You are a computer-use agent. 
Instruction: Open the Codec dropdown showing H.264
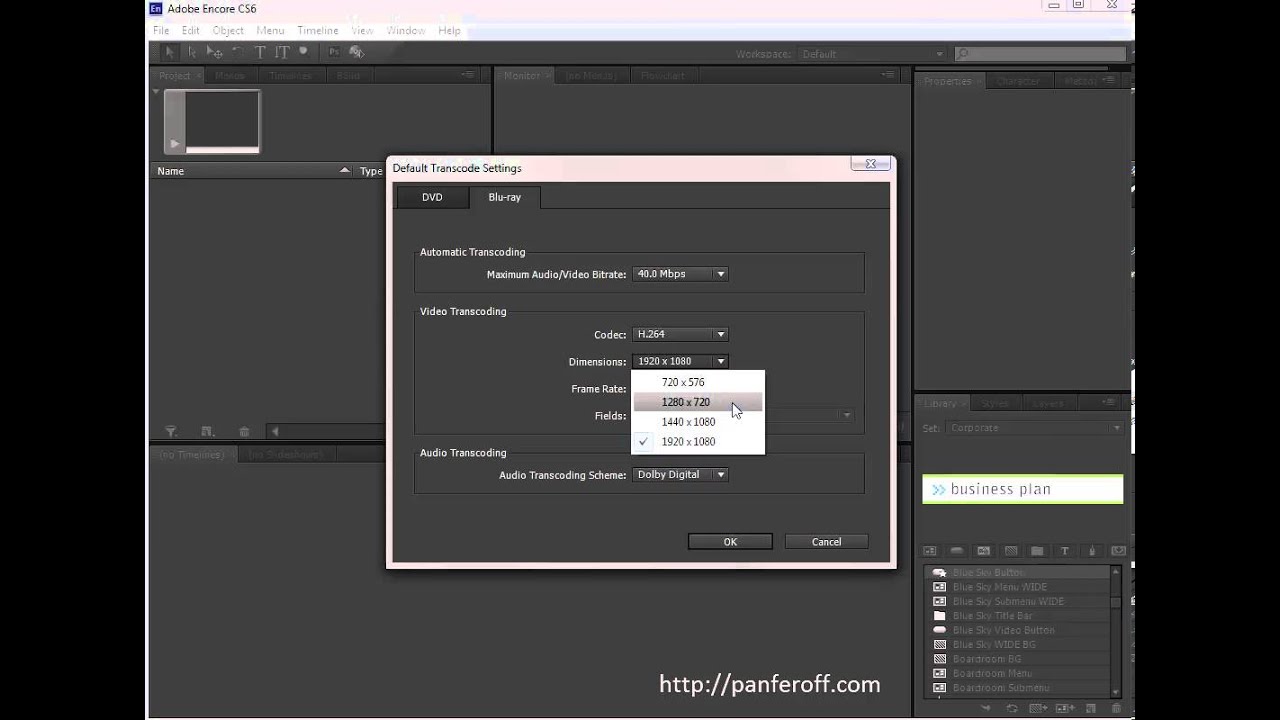[680, 334]
